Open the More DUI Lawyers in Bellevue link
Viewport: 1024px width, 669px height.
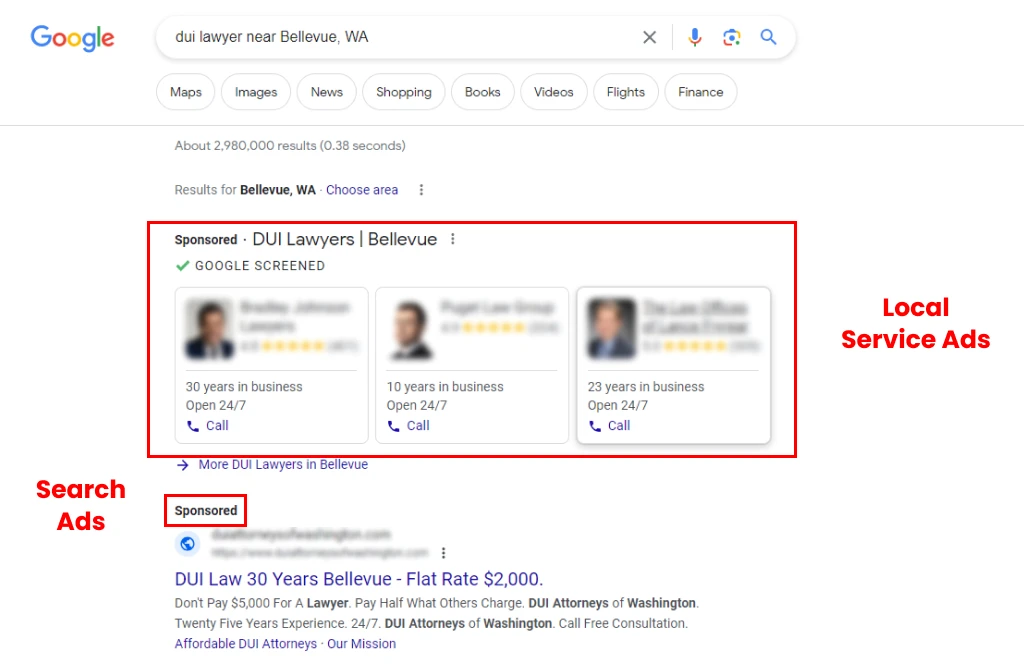pyautogui.click(x=283, y=465)
